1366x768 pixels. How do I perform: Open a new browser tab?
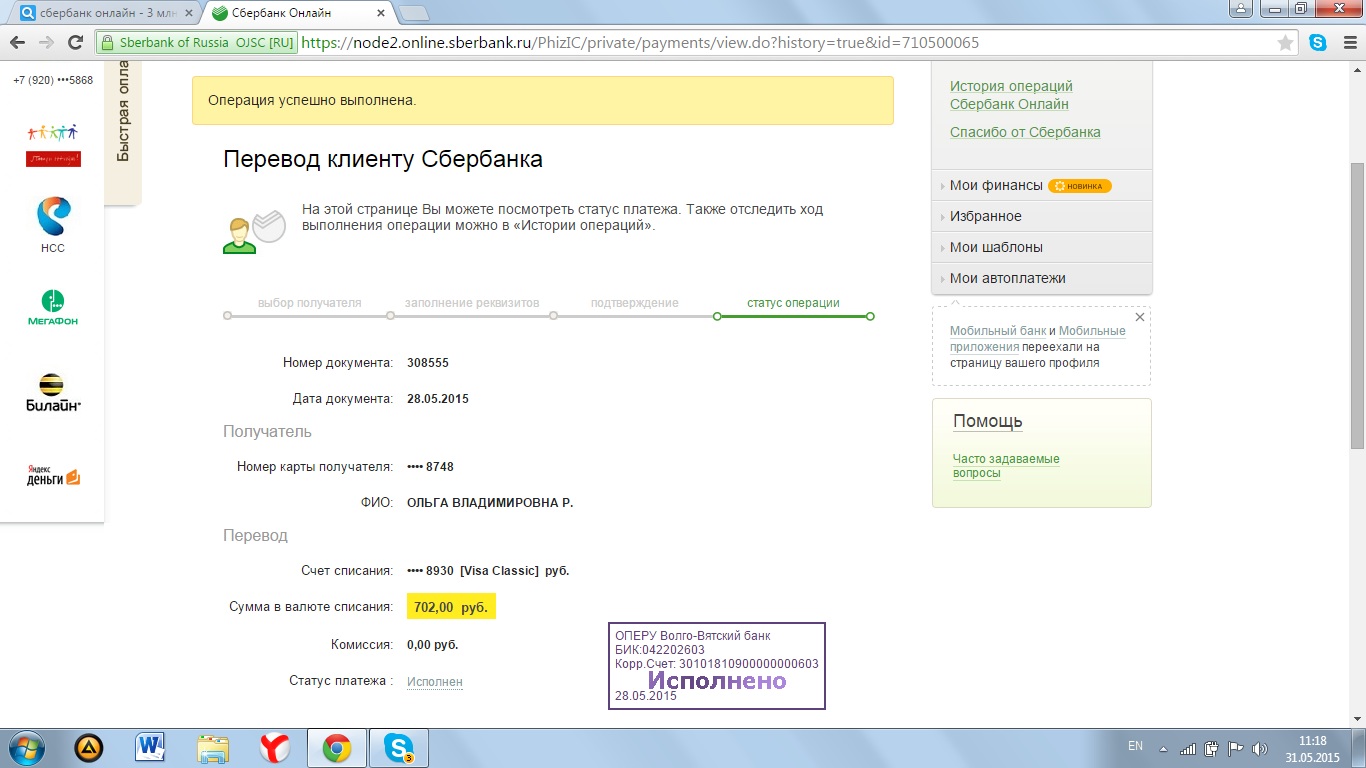click(414, 13)
